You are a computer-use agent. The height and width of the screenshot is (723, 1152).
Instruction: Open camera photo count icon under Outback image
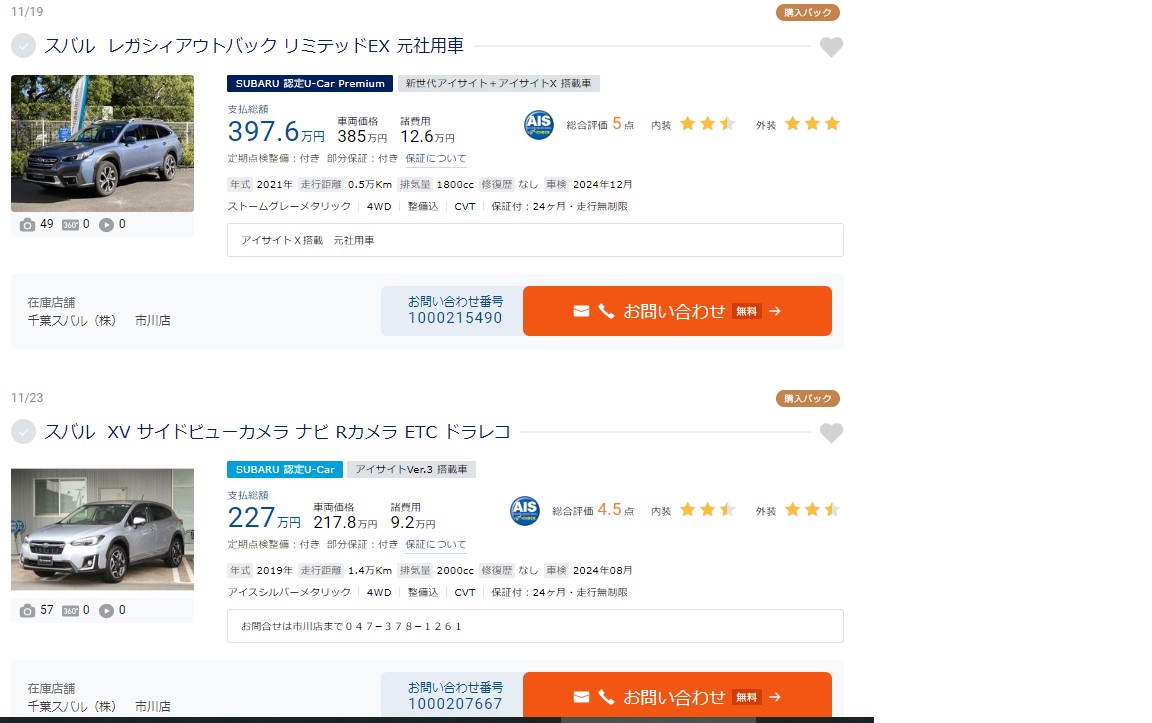click(x=27, y=225)
